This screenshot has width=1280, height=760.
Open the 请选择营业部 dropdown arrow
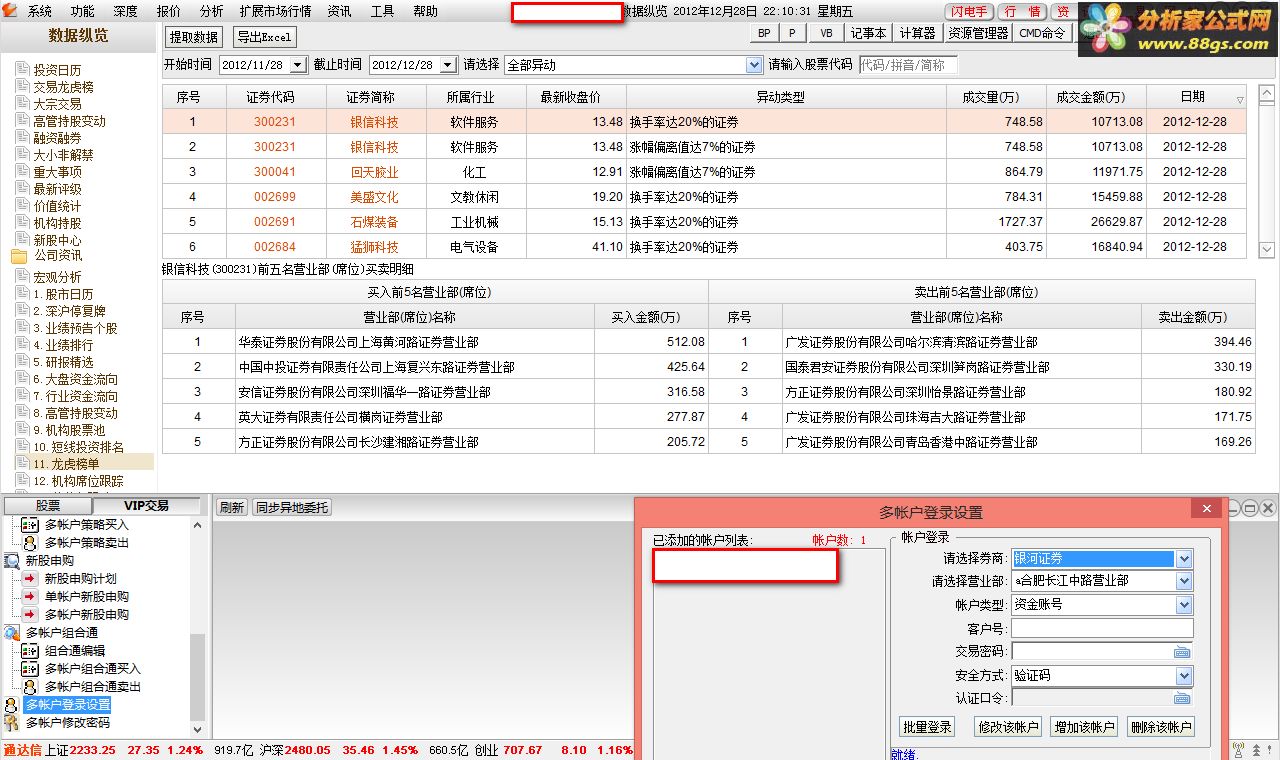(1184, 581)
